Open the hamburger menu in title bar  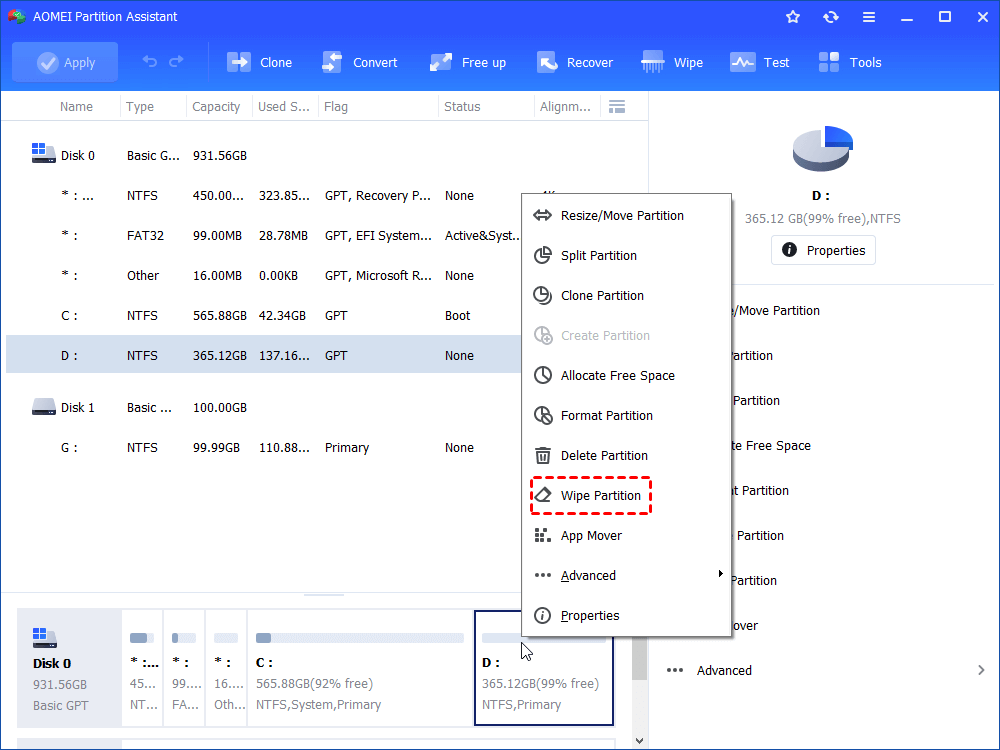tap(869, 17)
